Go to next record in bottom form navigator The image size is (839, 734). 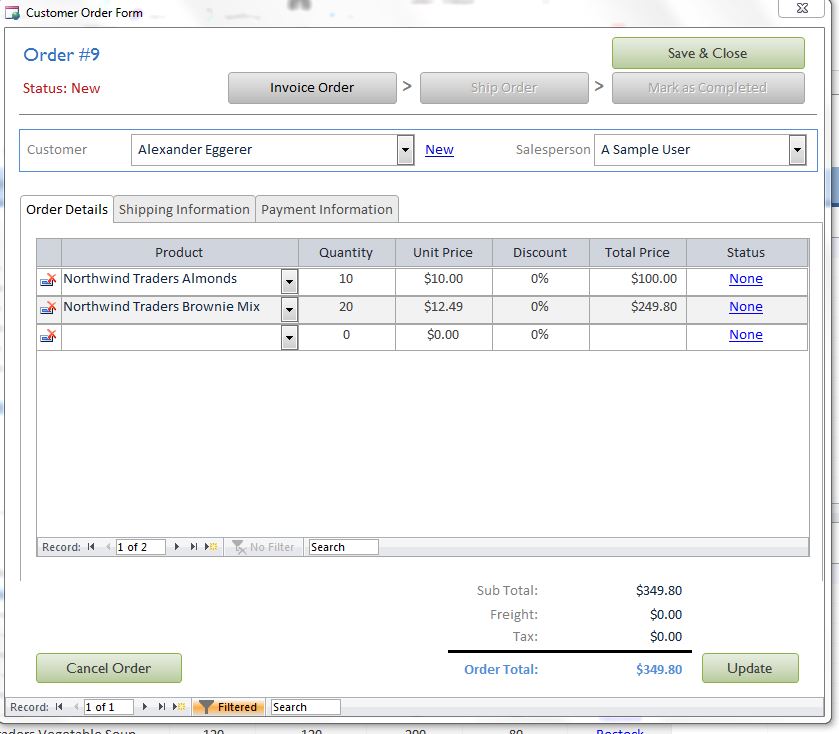144,707
